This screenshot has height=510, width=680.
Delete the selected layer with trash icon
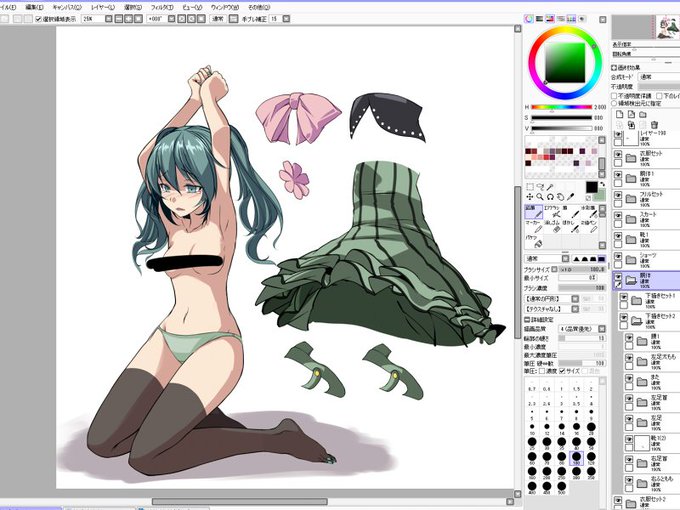654,125
